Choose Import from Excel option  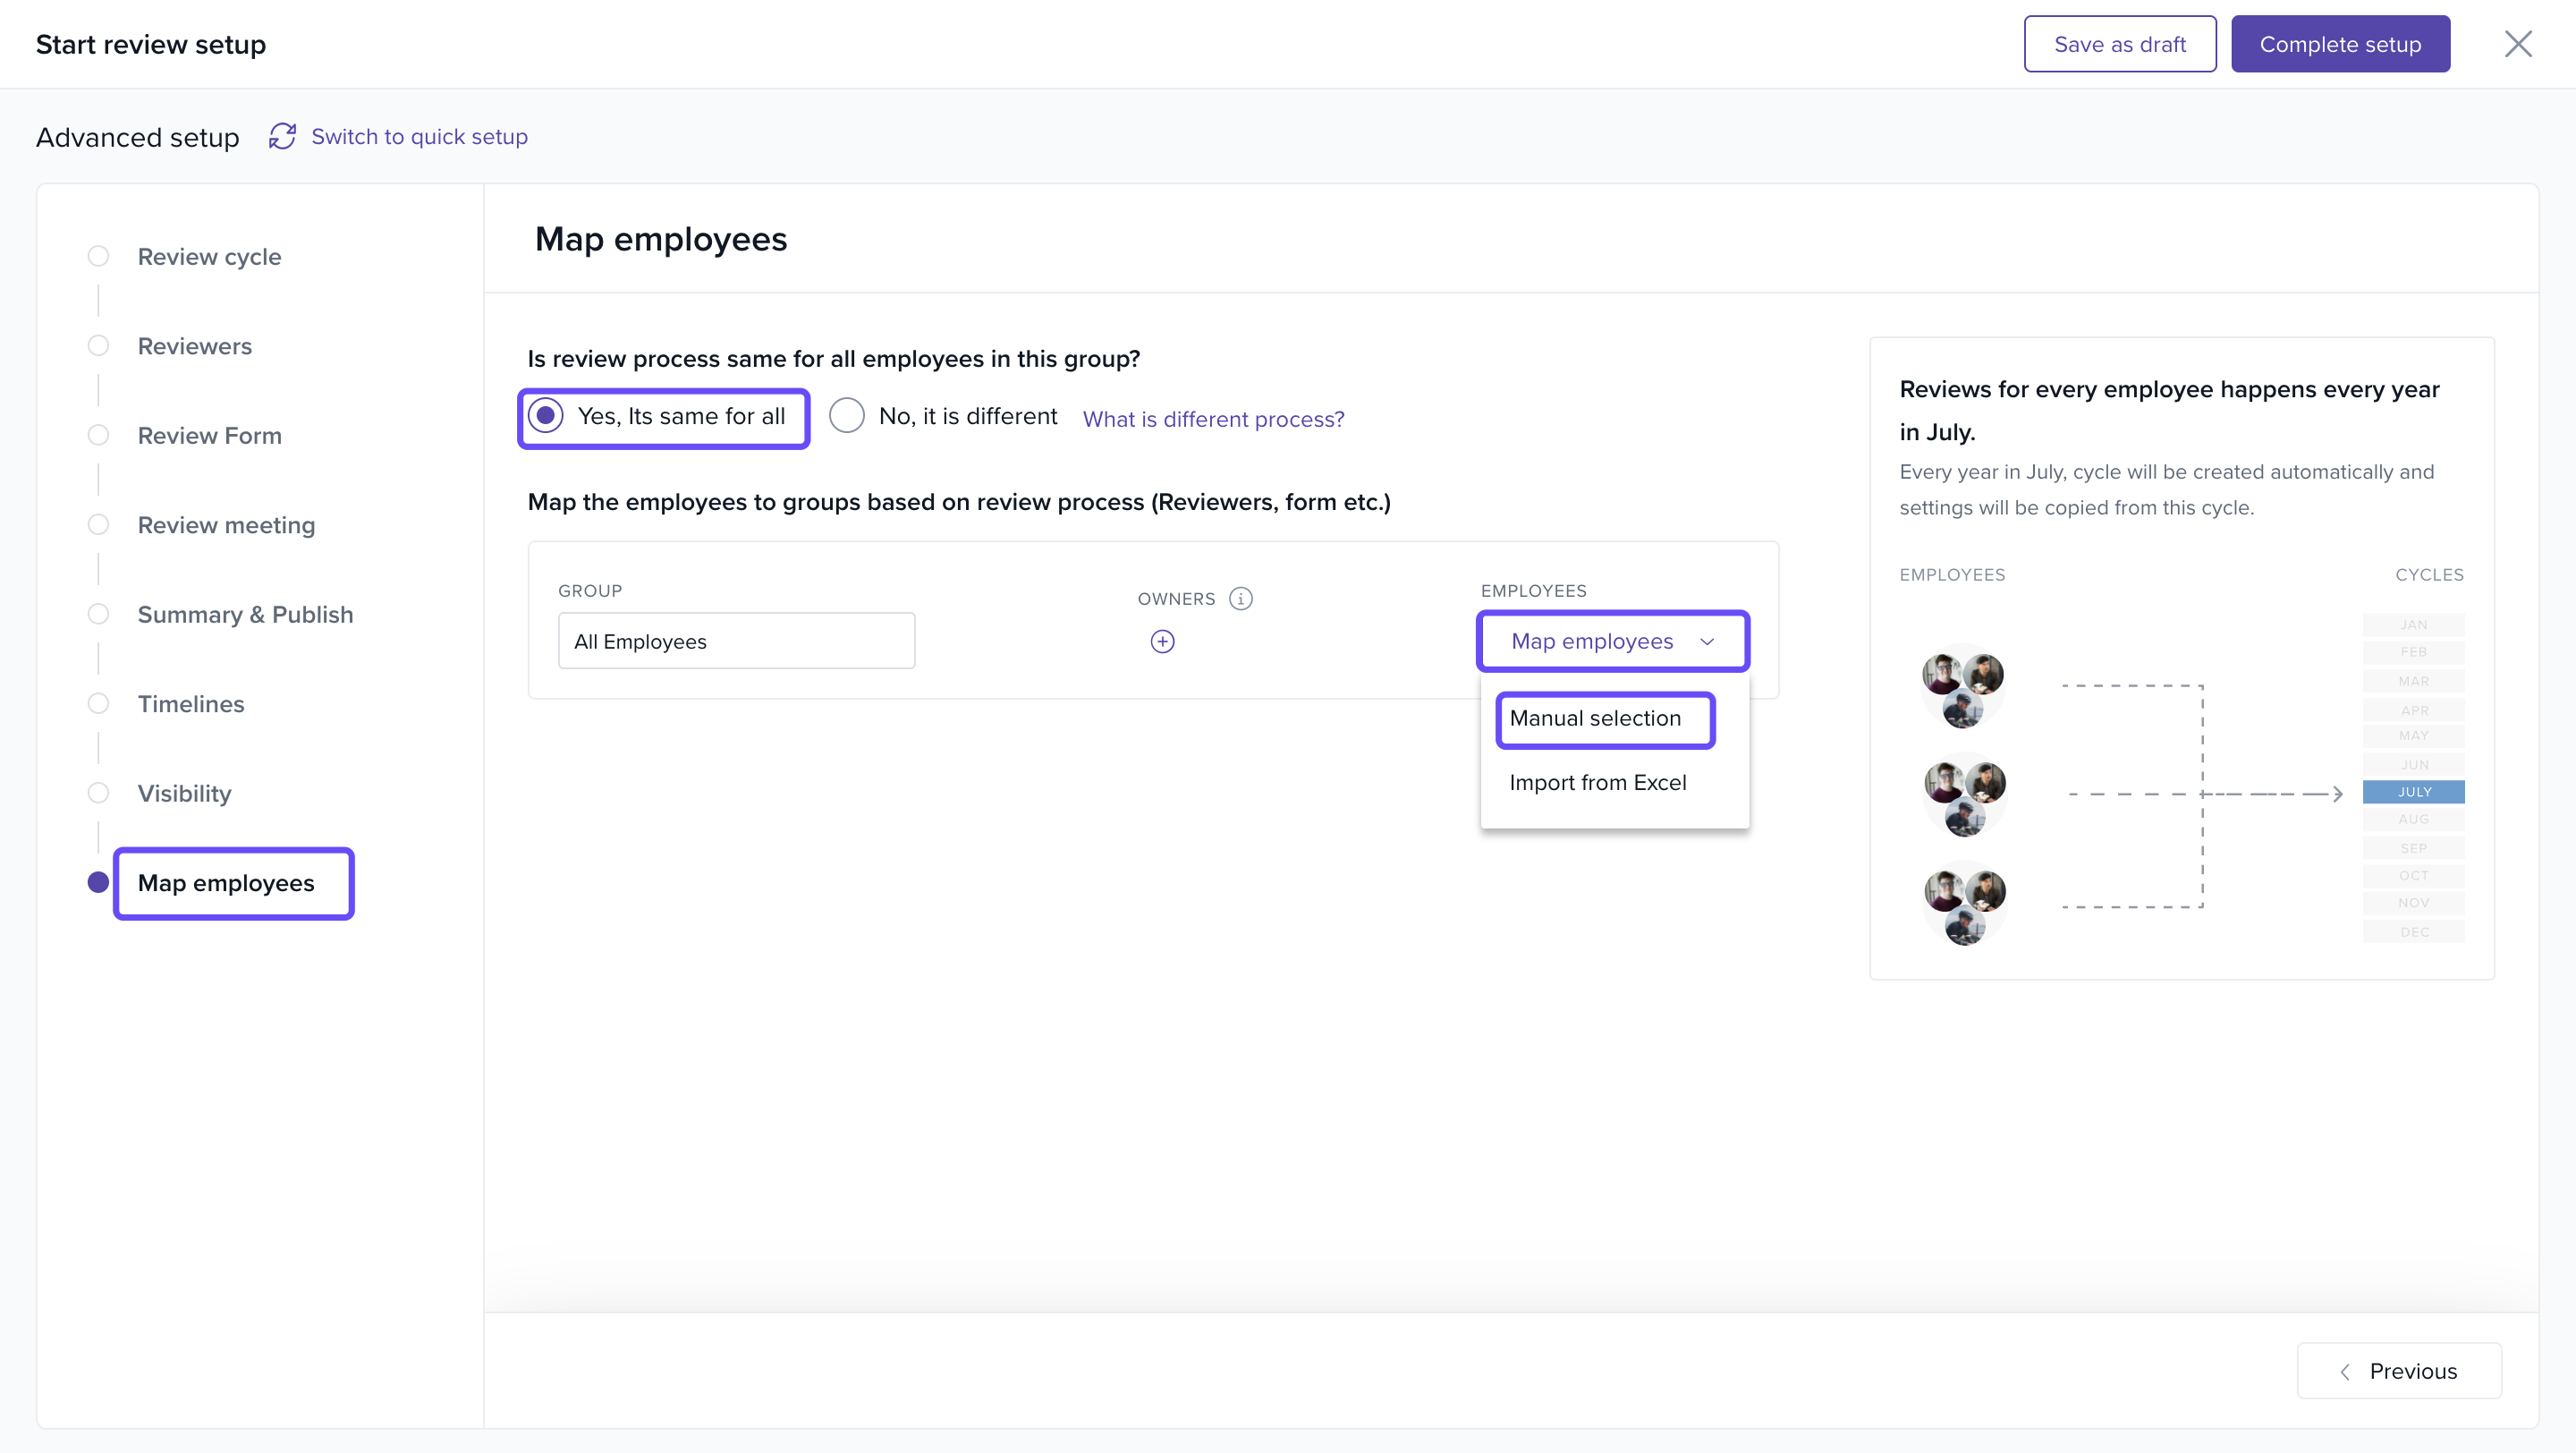[x=1597, y=782]
